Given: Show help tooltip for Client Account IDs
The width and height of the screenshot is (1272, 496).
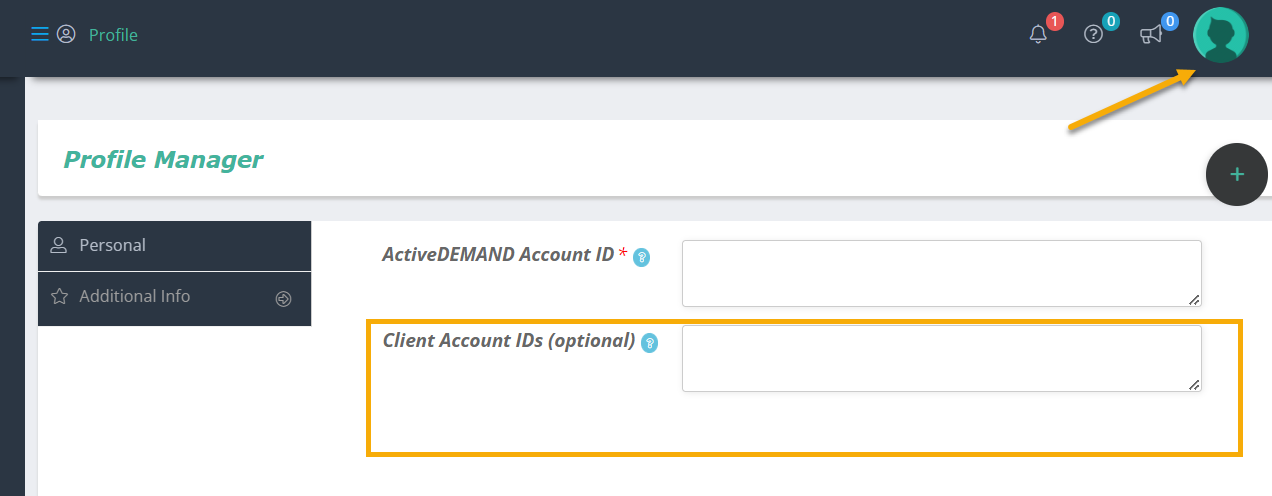Looking at the screenshot, I should [x=649, y=343].
